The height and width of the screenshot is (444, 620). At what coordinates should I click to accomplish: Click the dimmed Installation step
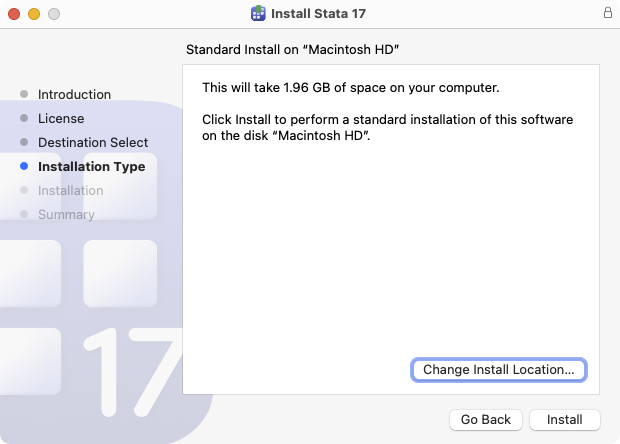(70, 191)
